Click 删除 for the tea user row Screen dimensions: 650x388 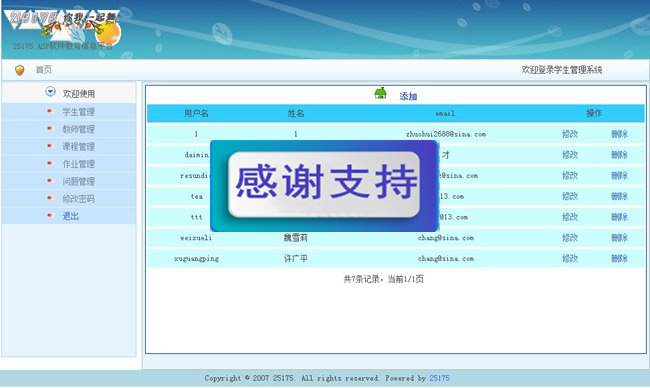pyautogui.click(x=619, y=196)
